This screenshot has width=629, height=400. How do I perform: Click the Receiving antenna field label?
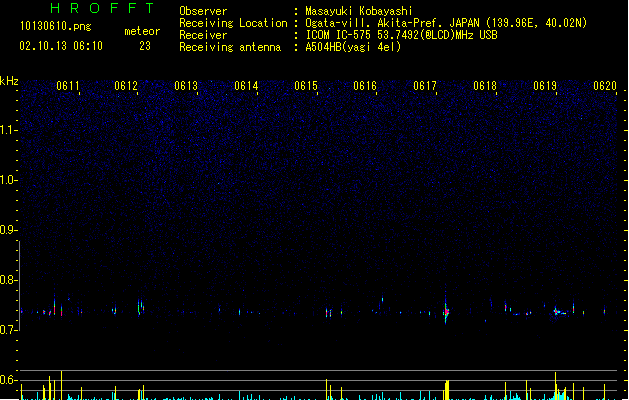point(230,47)
